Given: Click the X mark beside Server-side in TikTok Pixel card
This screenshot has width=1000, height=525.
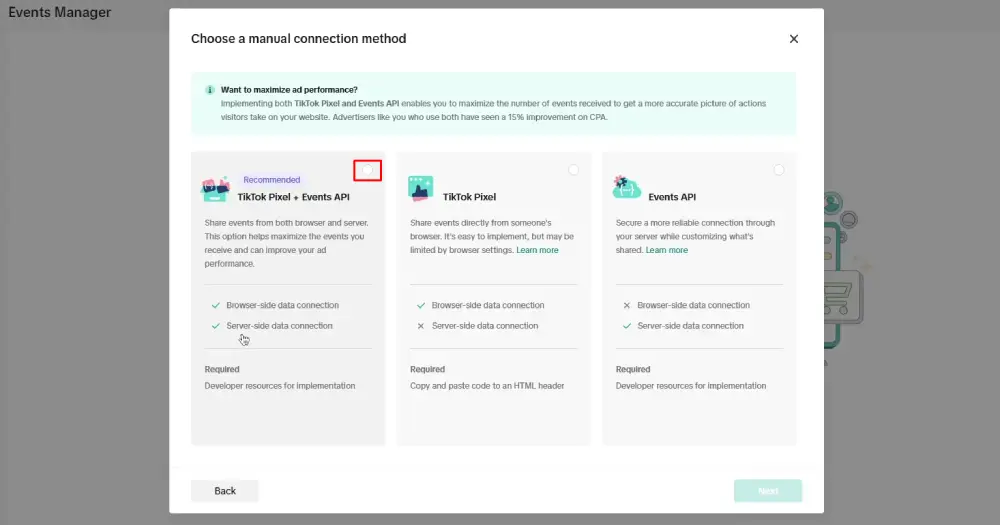Looking at the screenshot, I should click(421, 326).
